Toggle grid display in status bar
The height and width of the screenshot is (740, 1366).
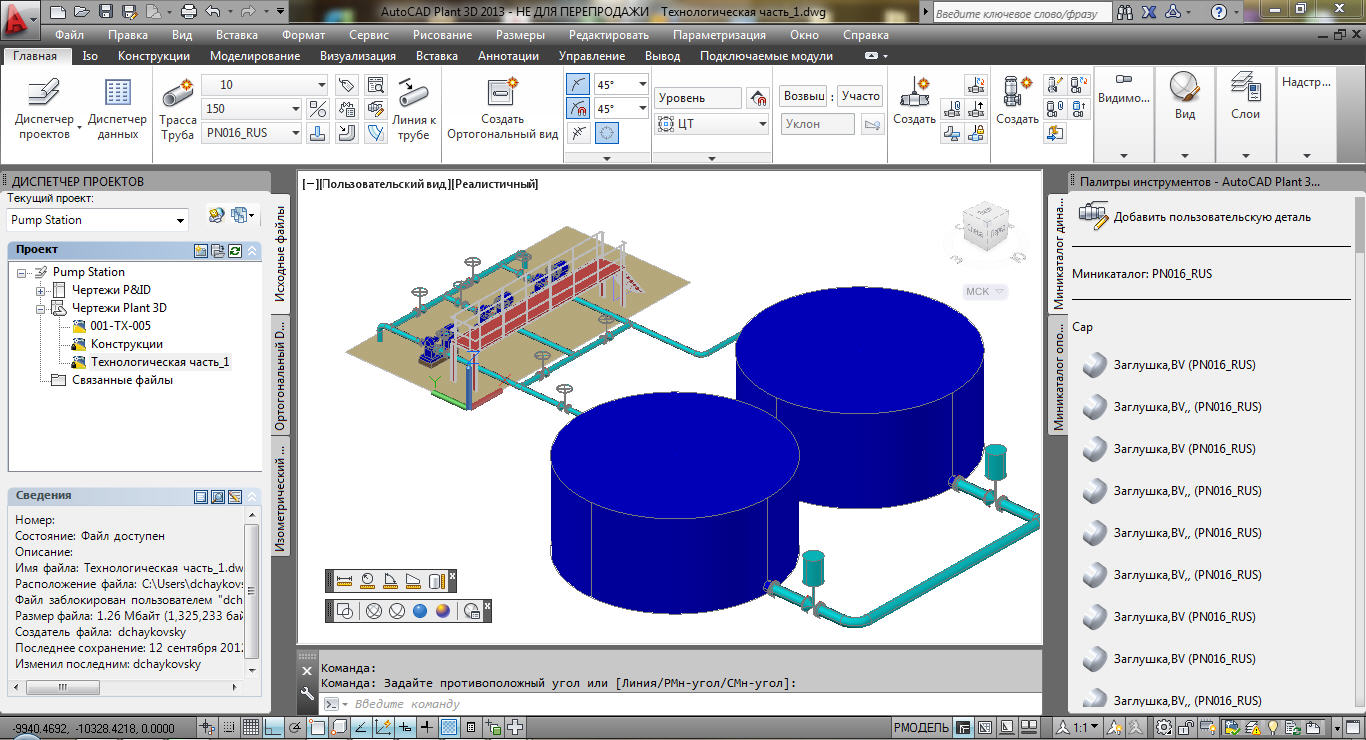pyautogui.click(x=252, y=727)
